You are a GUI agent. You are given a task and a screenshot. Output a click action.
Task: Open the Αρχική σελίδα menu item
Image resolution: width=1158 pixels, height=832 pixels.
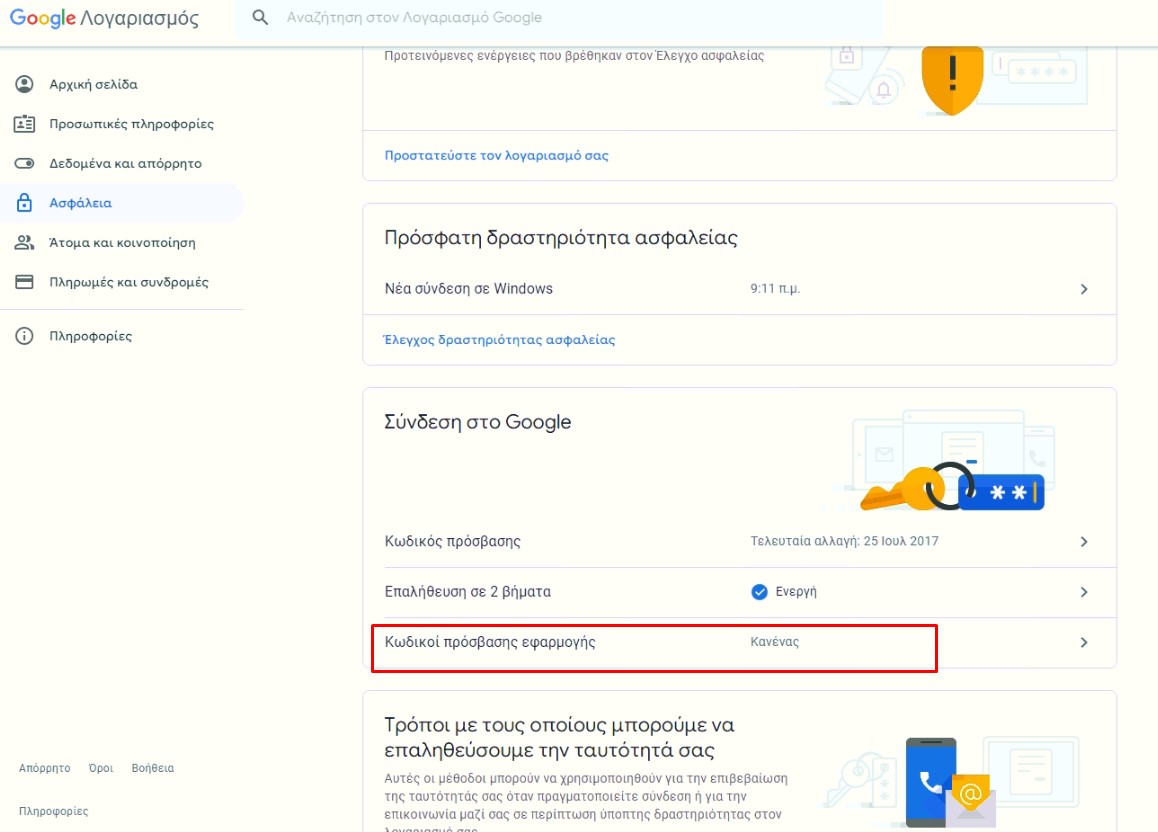tap(122, 84)
